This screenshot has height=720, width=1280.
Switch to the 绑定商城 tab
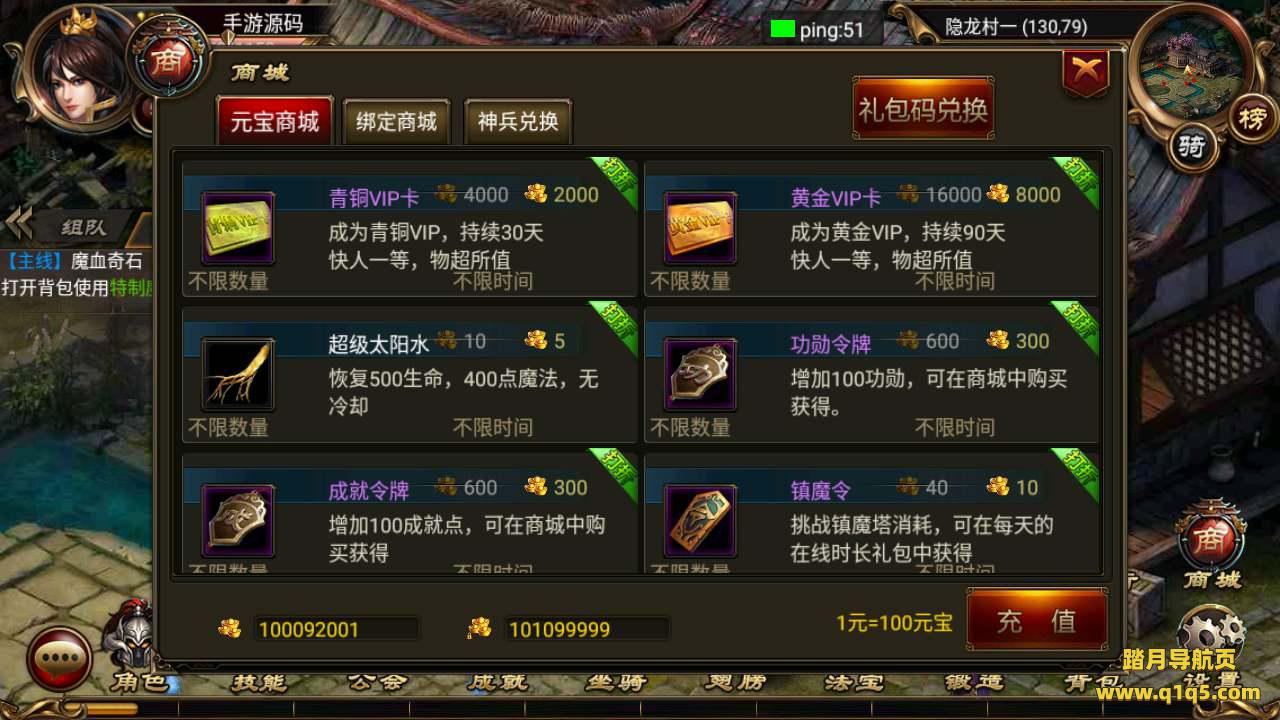coord(397,123)
